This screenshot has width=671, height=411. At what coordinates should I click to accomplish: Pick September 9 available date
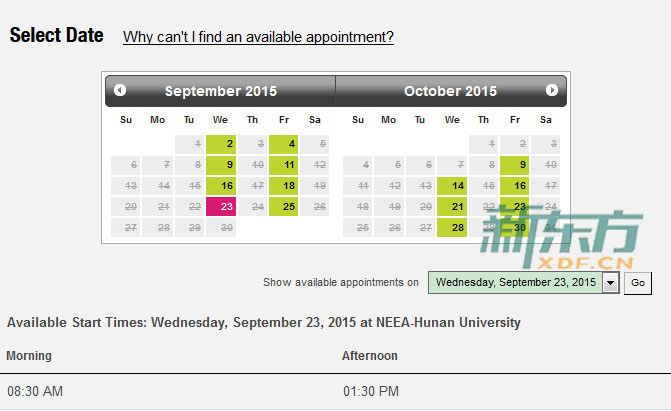pyautogui.click(x=221, y=165)
